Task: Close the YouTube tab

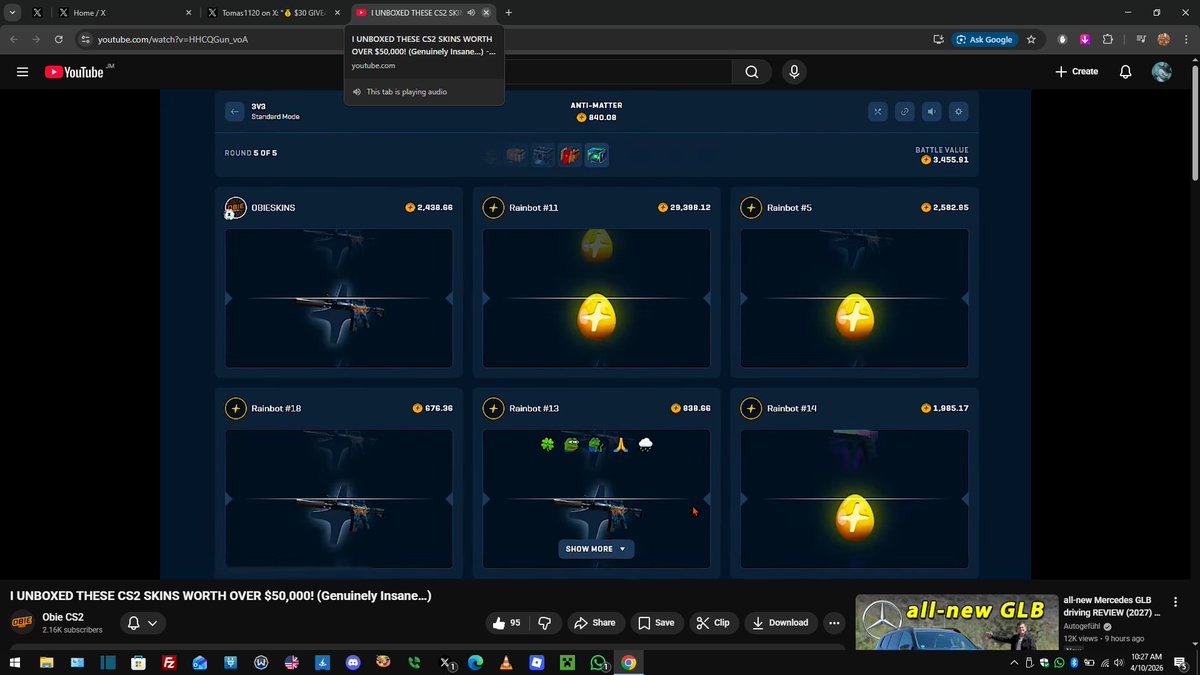Action: pyautogui.click(x=486, y=13)
